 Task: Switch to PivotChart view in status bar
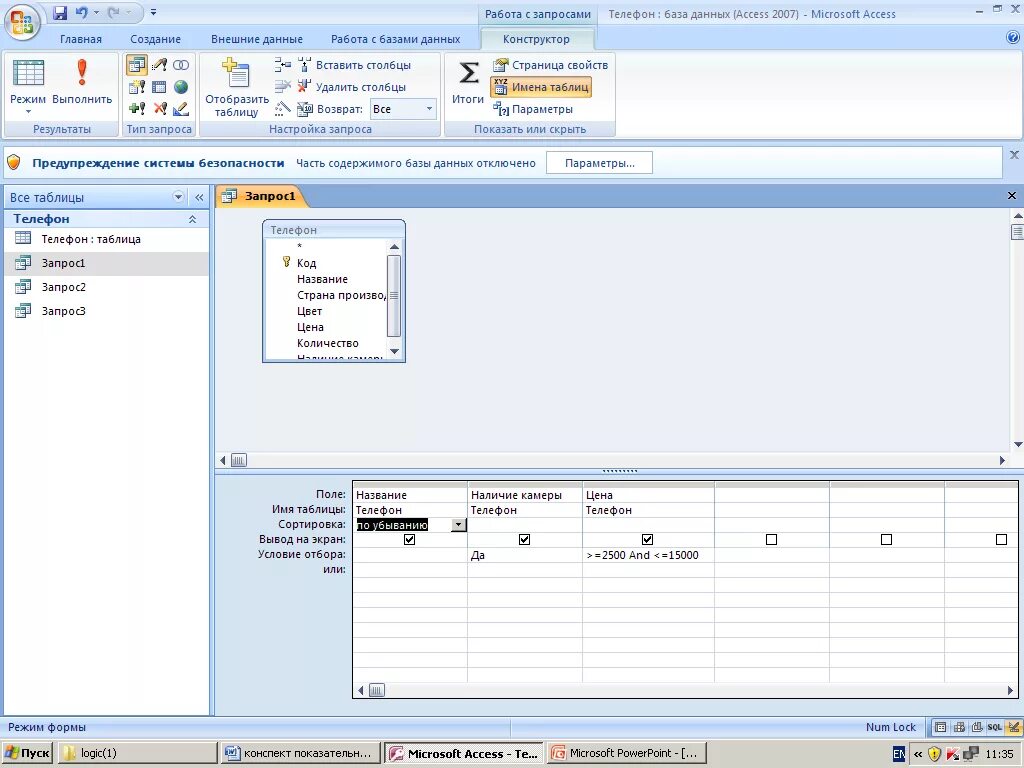pos(977,727)
